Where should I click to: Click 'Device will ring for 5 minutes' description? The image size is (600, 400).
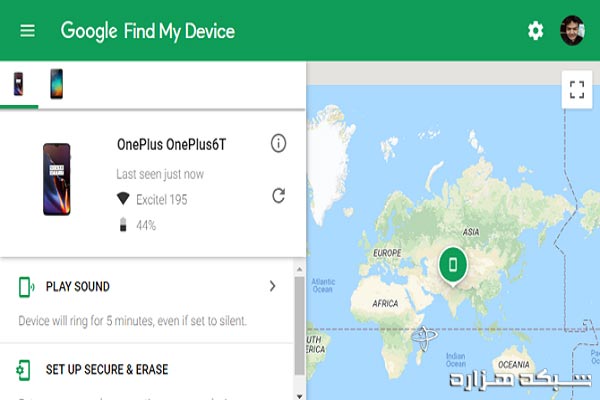pos(132,321)
